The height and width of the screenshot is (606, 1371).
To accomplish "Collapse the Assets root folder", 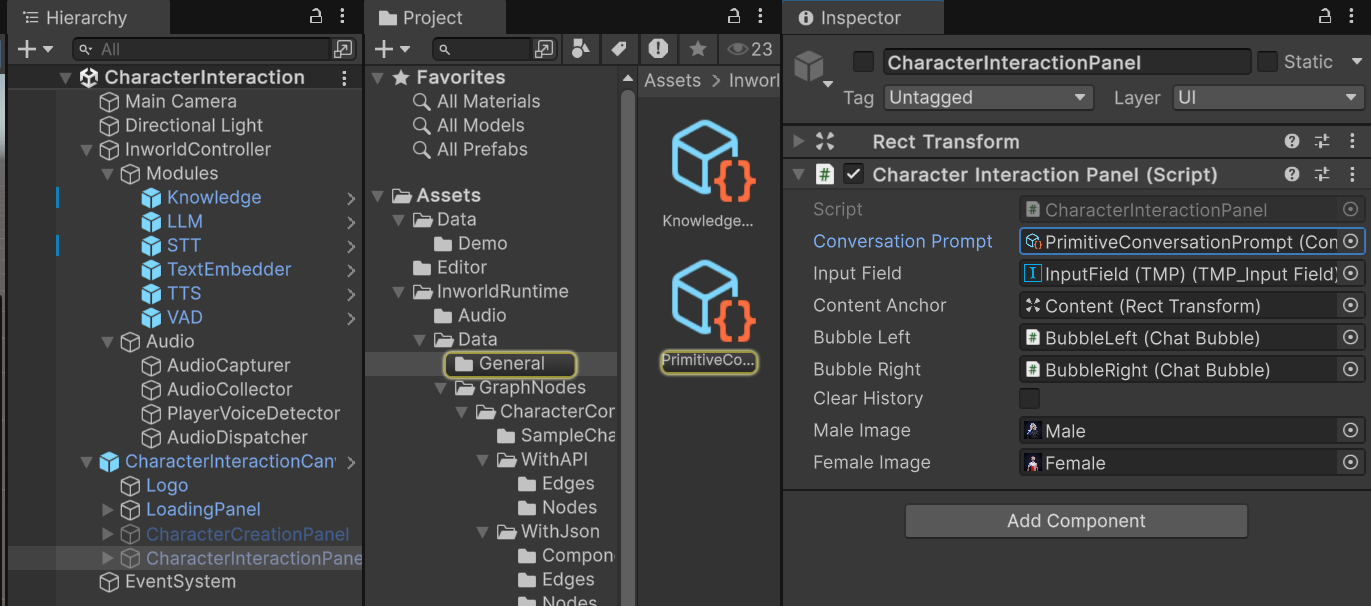I will point(378,196).
